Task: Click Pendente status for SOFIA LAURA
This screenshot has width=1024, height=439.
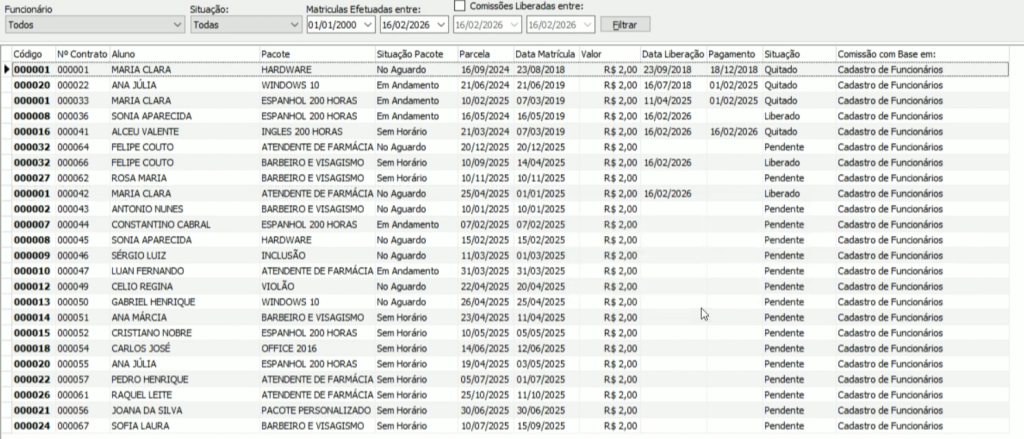Action: point(784,426)
